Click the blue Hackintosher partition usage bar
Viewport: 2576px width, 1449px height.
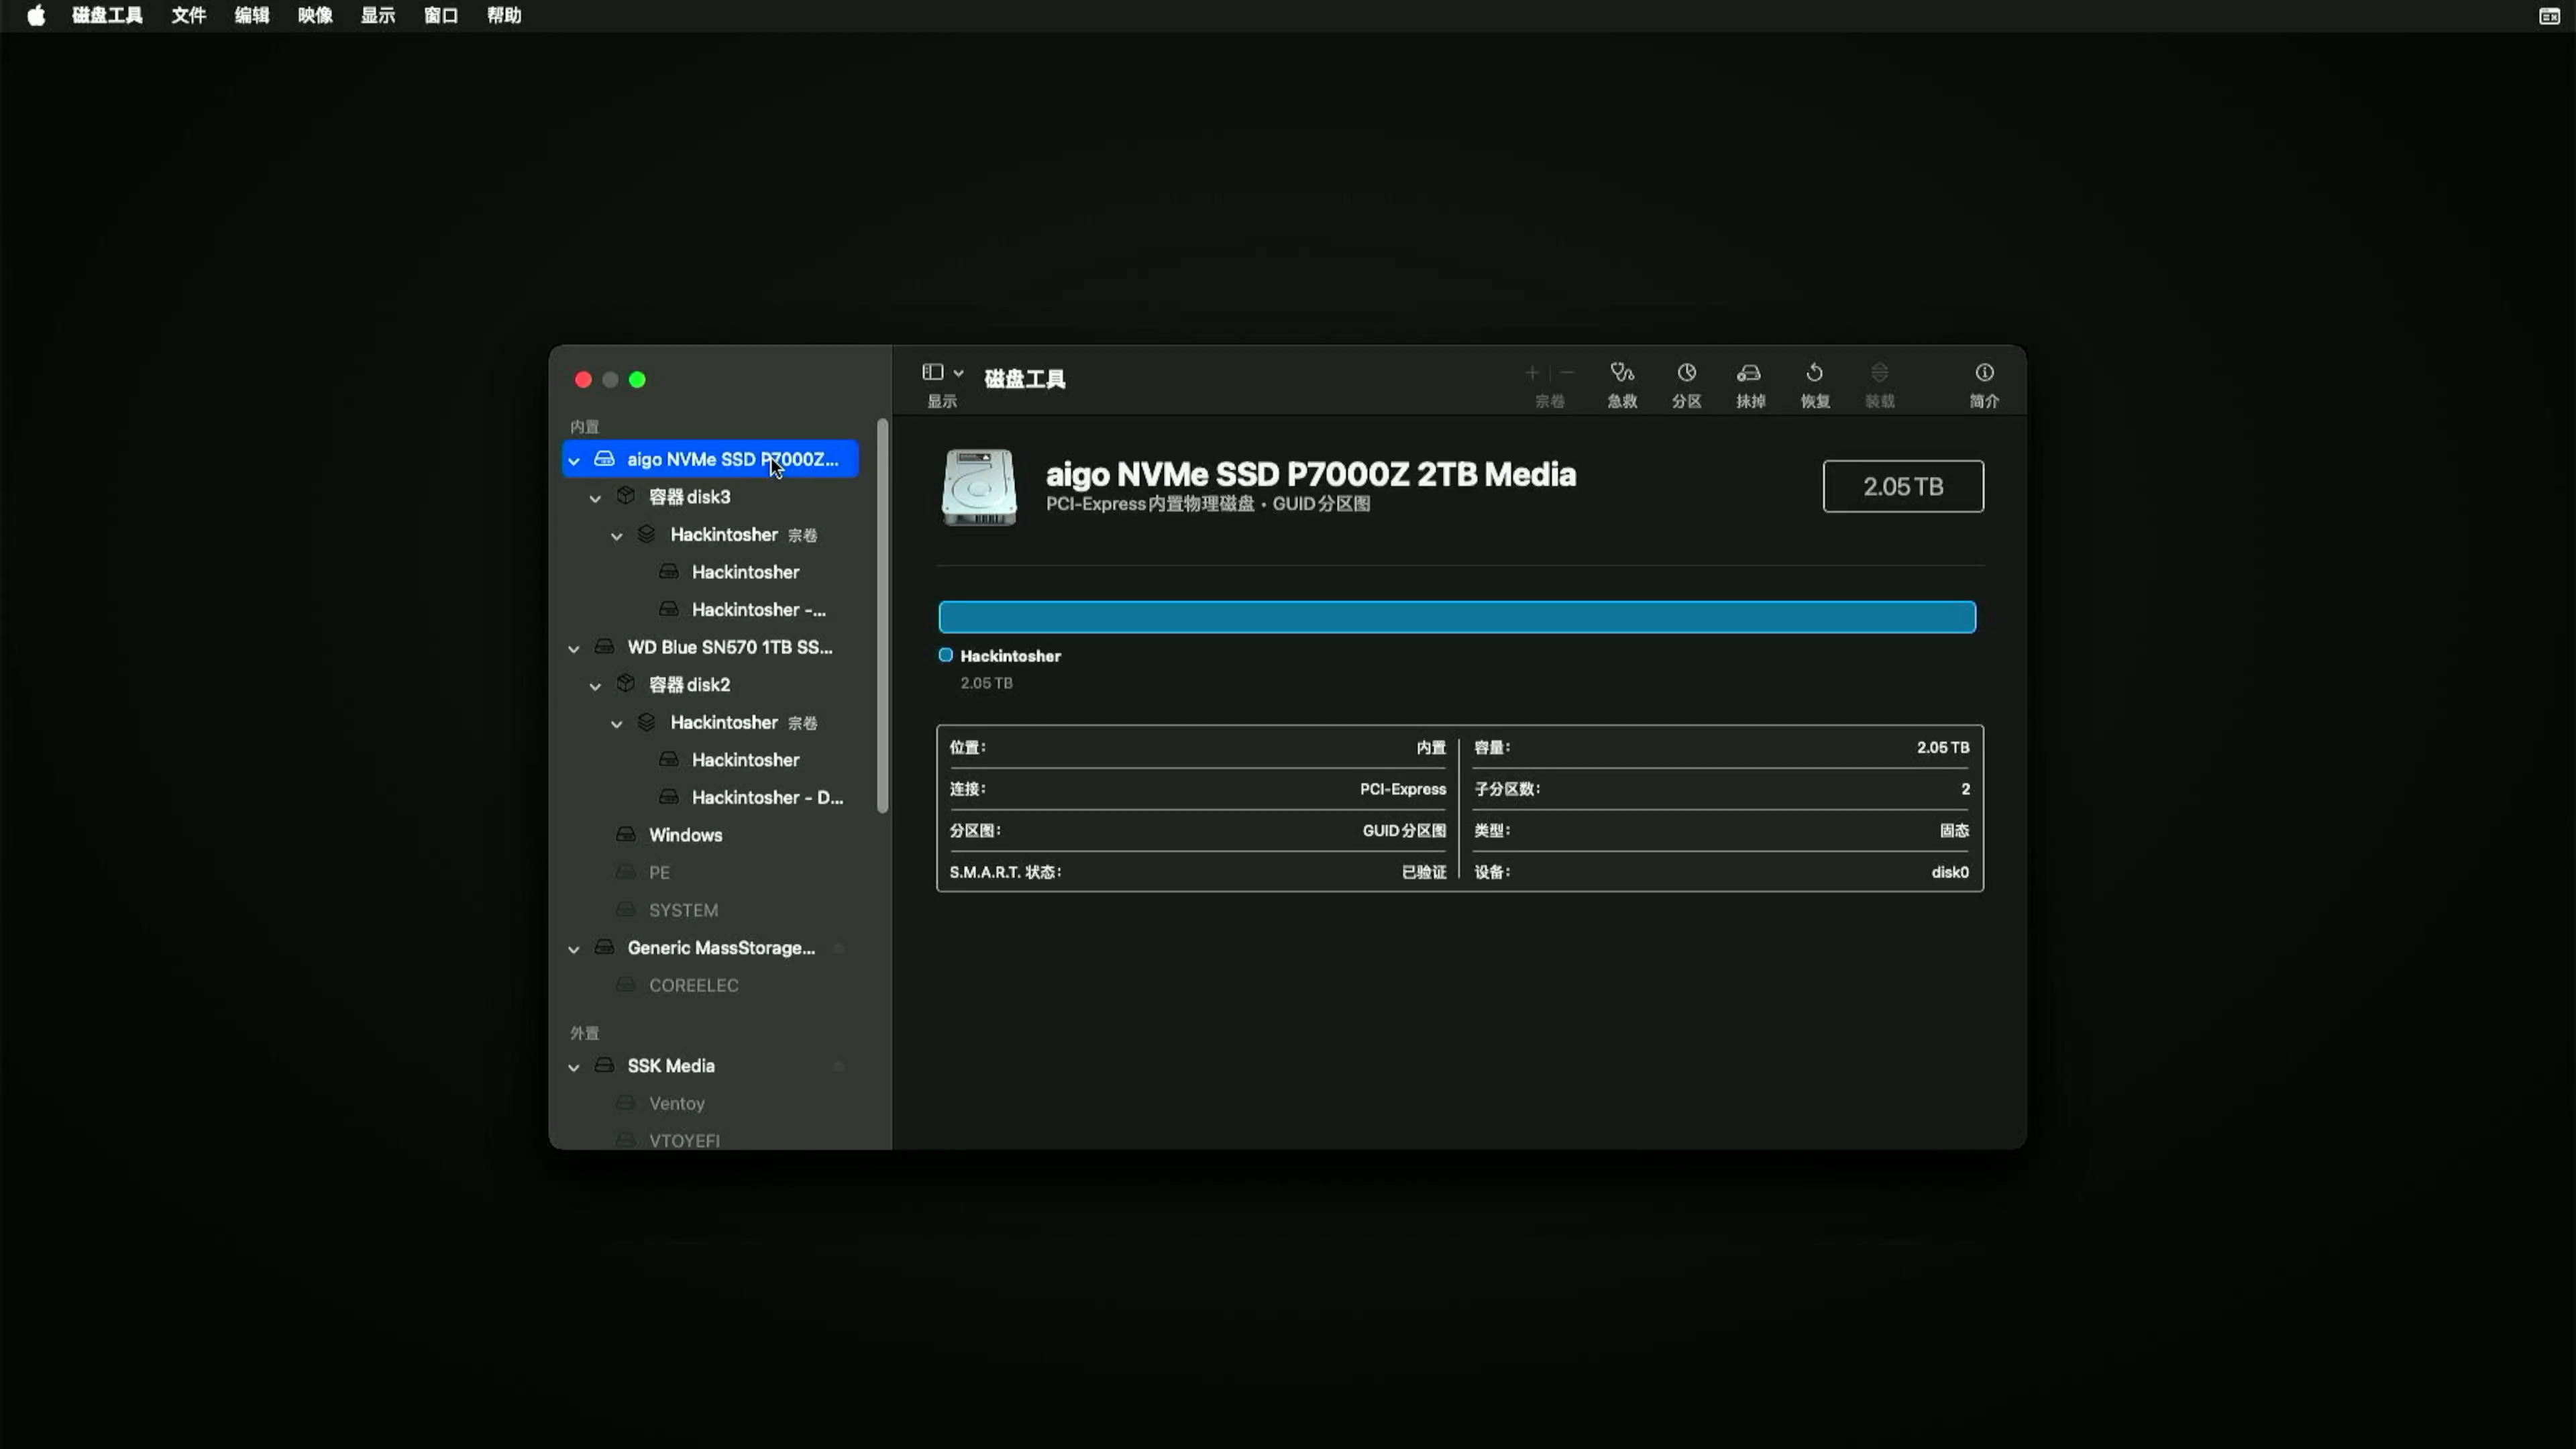click(x=1457, y=617)
